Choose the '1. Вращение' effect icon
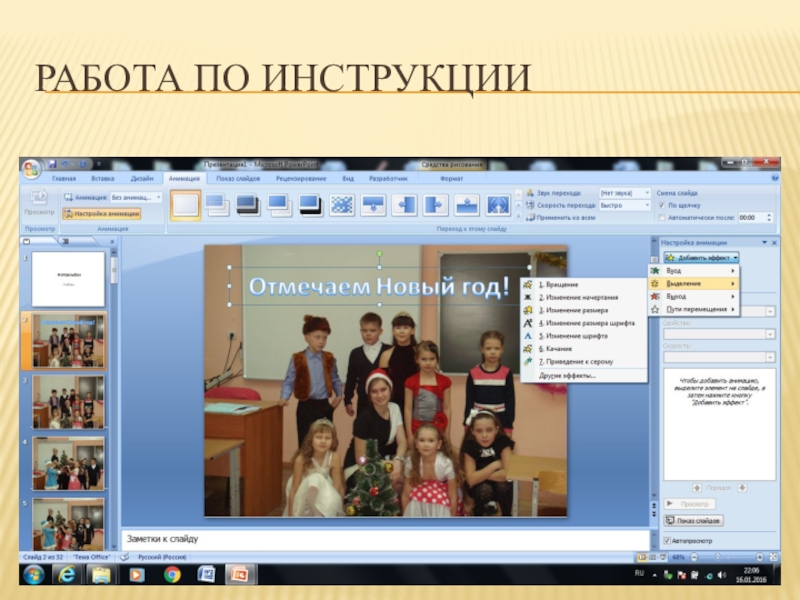 pos(528,285)
